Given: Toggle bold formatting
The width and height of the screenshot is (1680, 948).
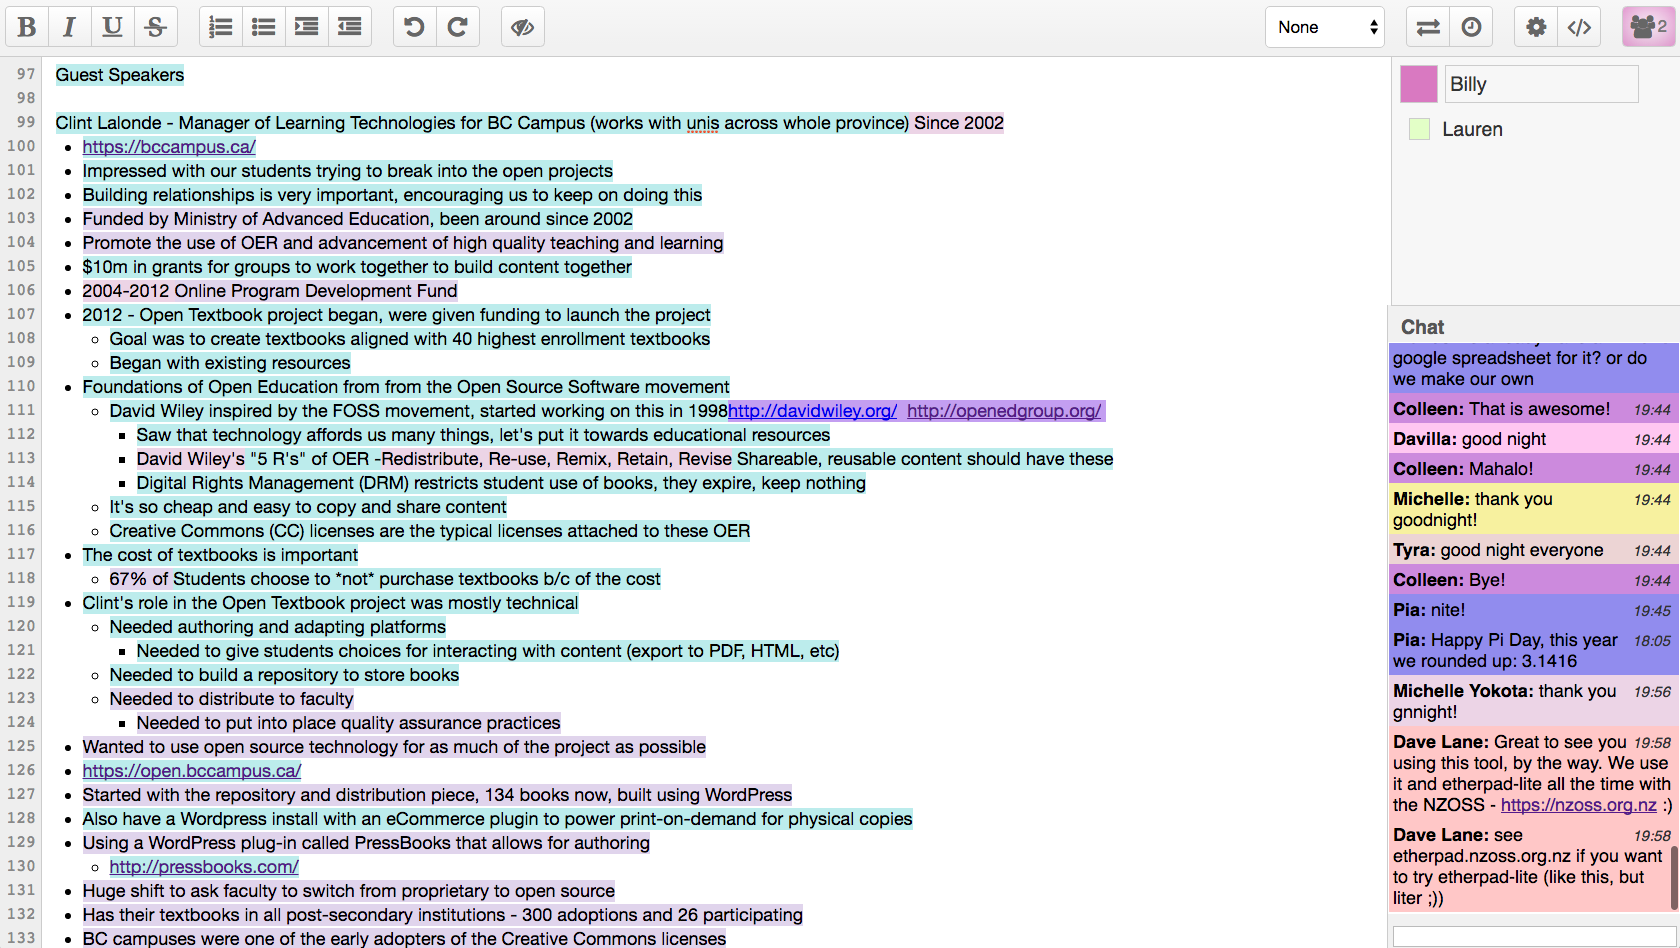Looking at the screenshot, I should coord(27,27).
